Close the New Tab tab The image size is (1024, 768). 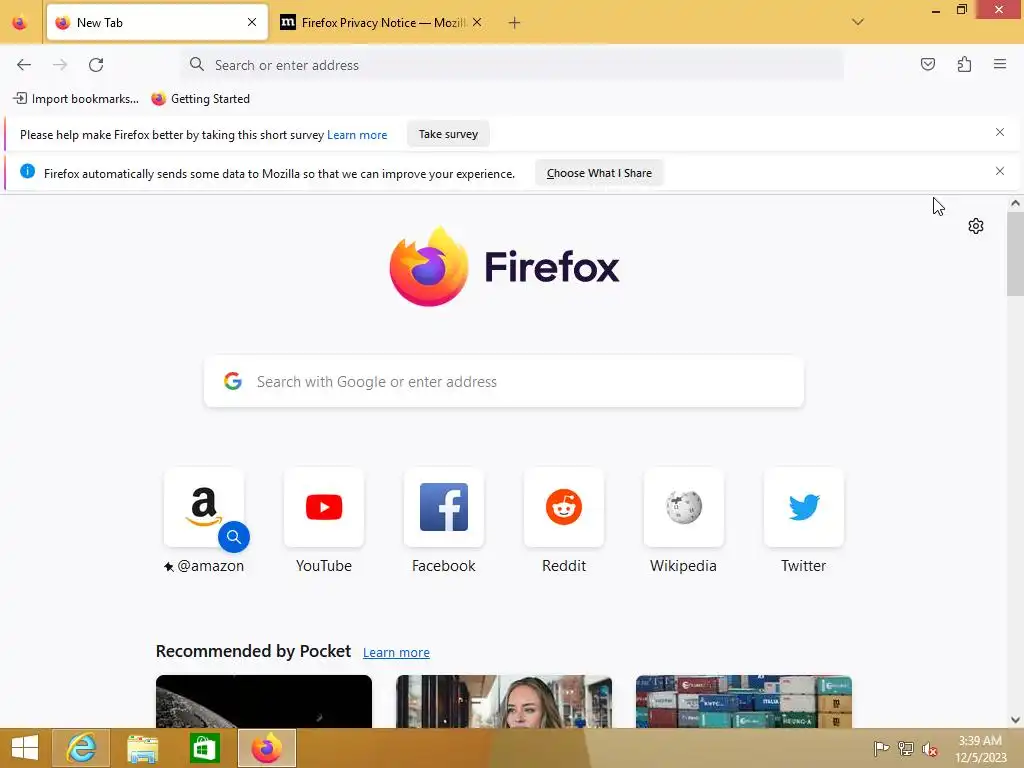tap(252, 23)
